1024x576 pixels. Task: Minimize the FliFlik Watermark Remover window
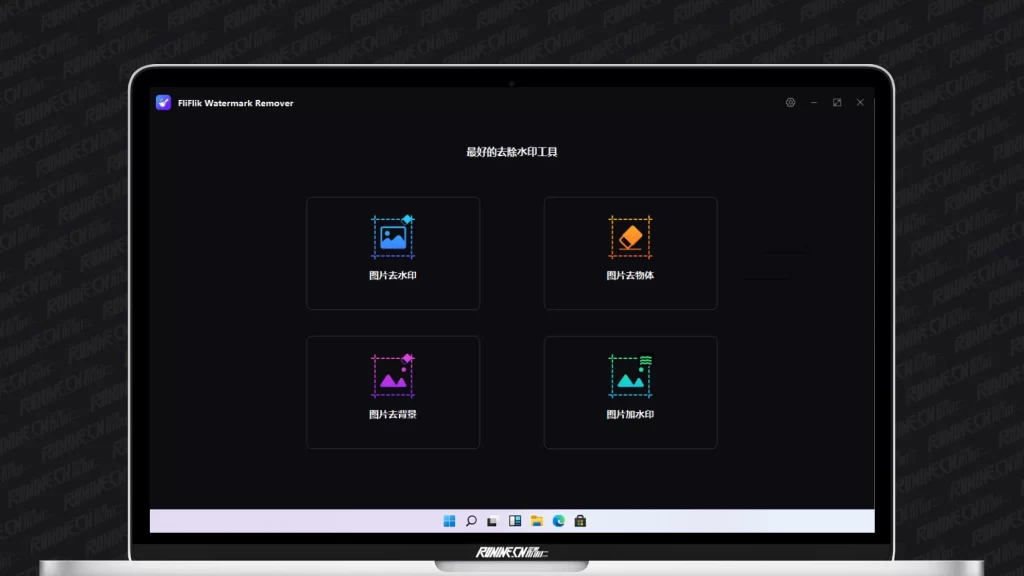(814, 103)
